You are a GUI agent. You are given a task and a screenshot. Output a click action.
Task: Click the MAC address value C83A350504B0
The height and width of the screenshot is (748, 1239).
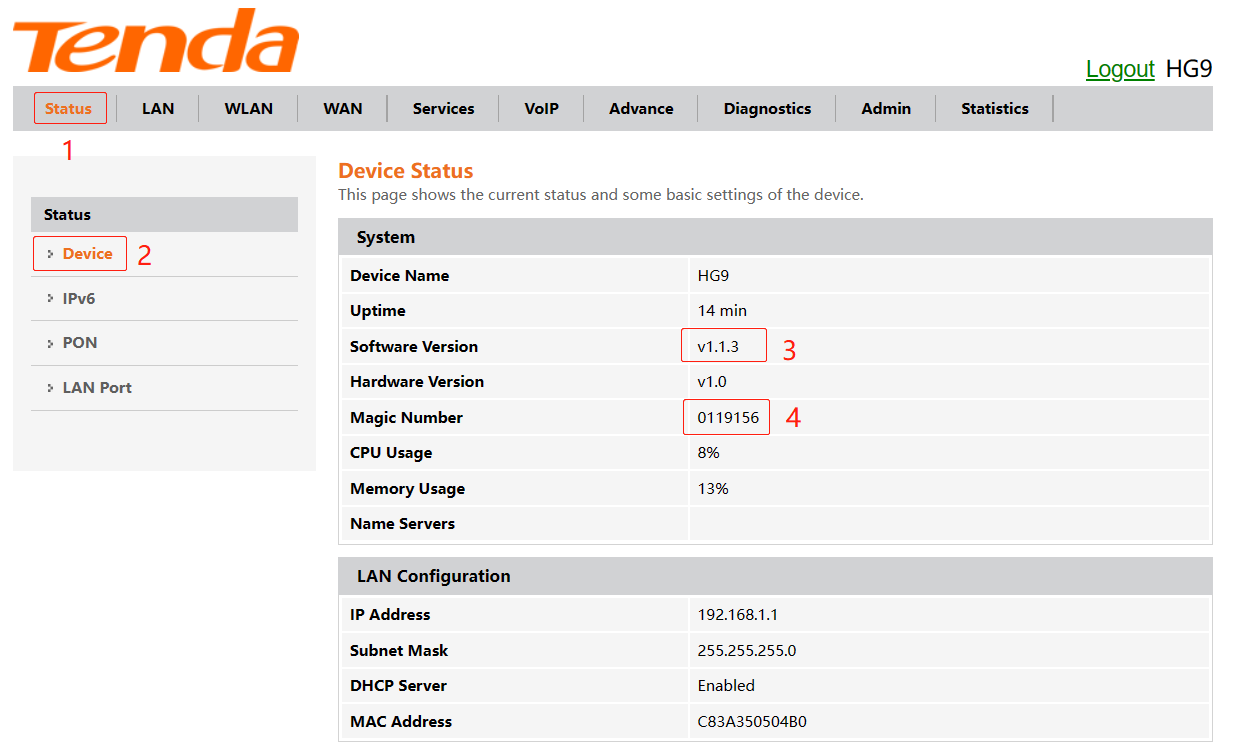tap(752, 721)
